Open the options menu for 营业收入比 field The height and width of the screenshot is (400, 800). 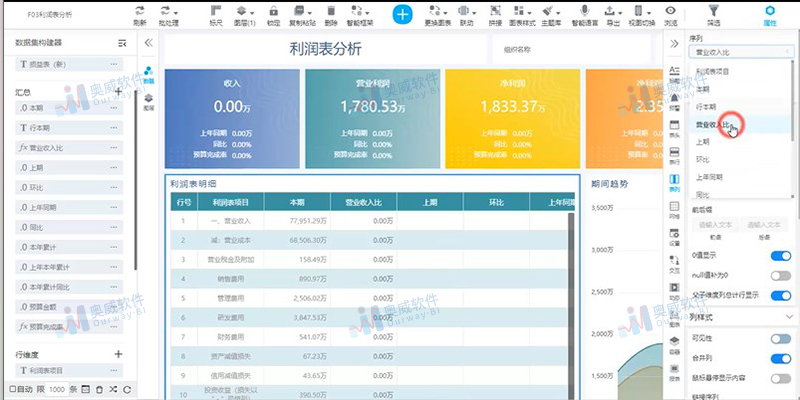tap(113, 148)
